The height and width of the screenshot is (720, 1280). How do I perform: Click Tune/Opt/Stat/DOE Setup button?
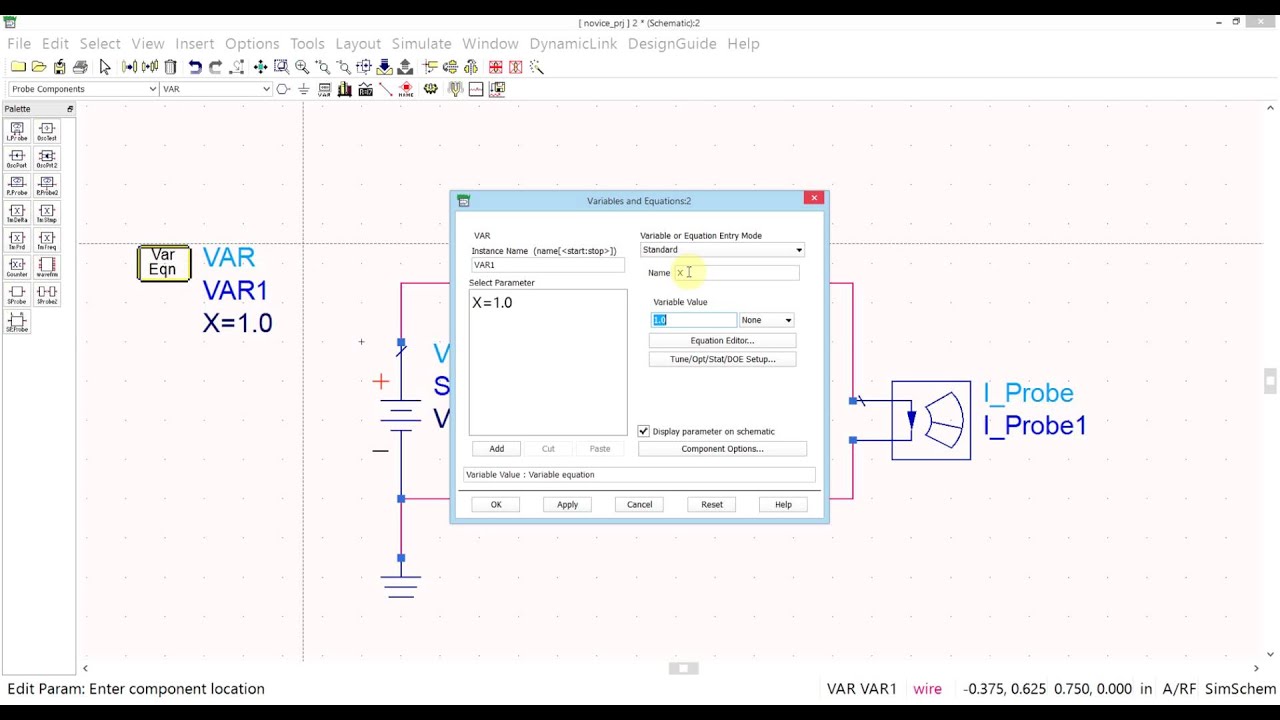click(722, 359)
